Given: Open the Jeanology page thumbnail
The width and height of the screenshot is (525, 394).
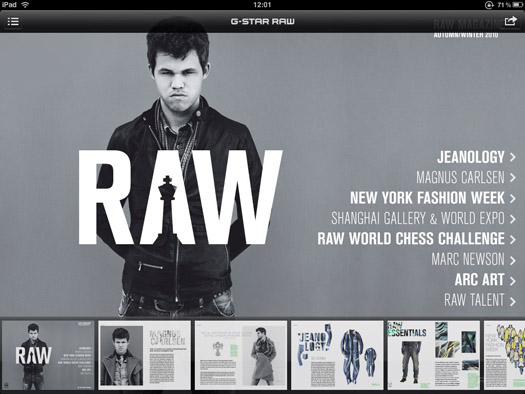Looking at the screenshot, I should tap(337, 355).
